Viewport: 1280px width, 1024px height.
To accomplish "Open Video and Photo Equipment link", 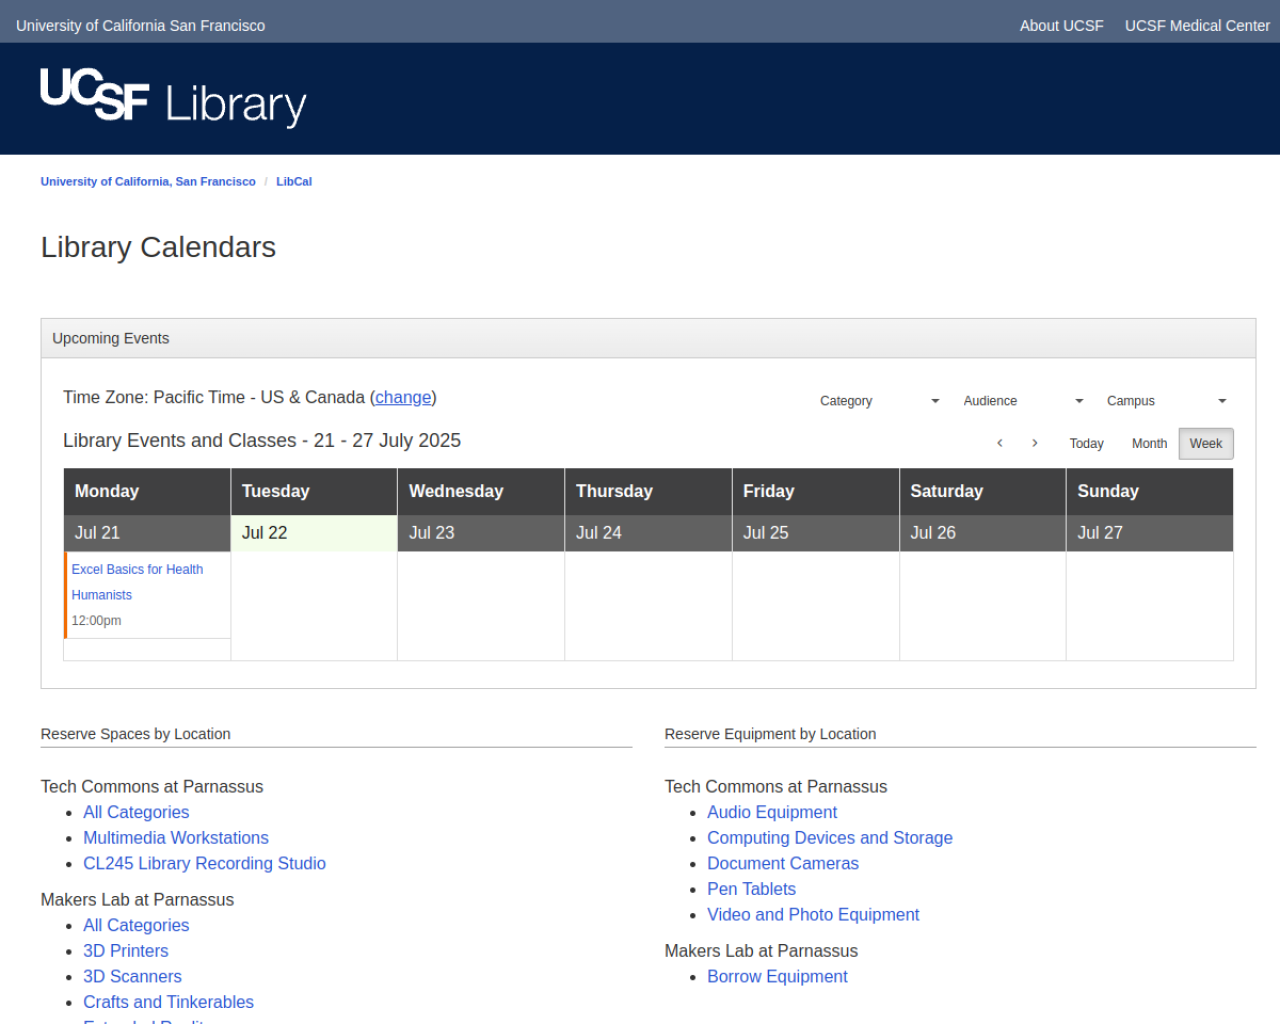I will [813, 915].
